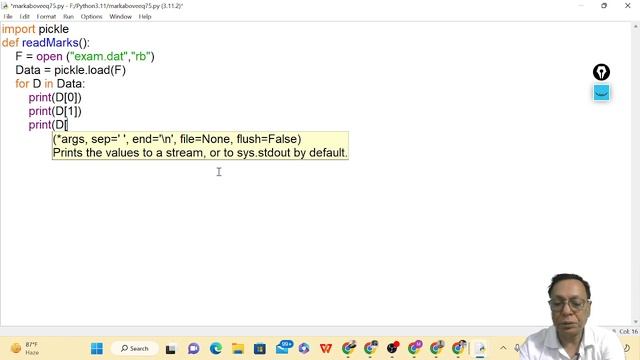Click the vertical scrollbar of the editor
Viewport: 640px width, 360px height.
636,173
